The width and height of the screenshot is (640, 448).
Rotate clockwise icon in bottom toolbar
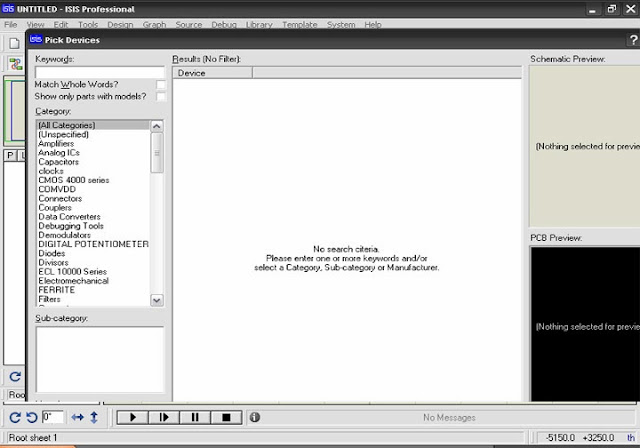pyautogui.click(x=15, y=417)
